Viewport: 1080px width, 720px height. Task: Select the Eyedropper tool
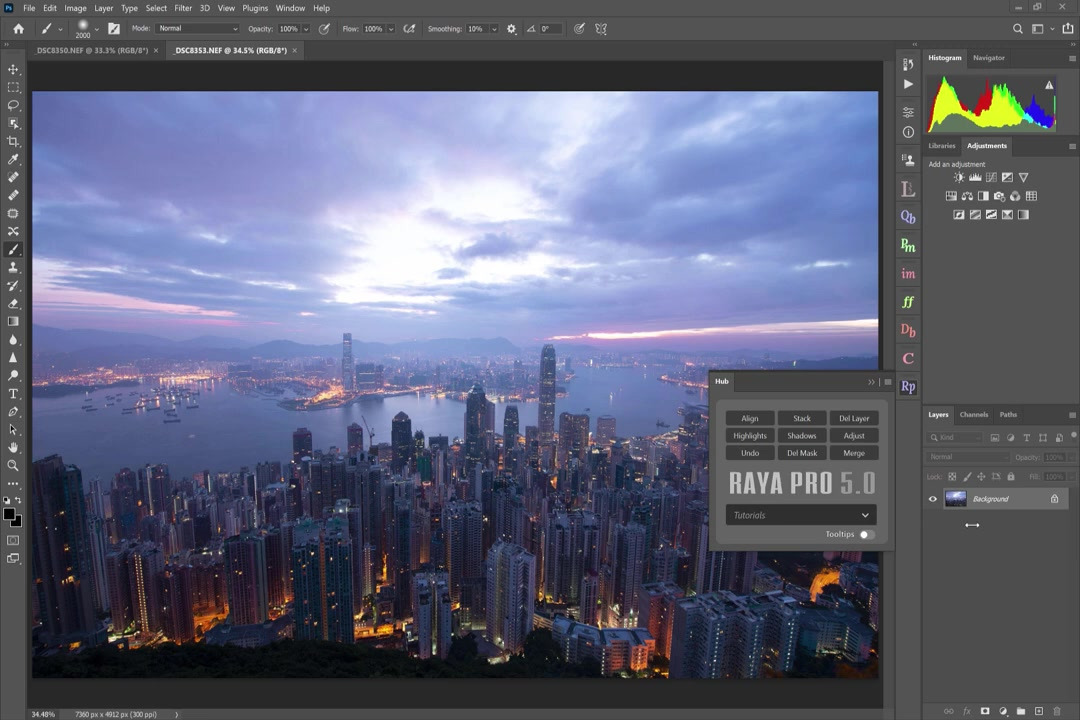click(13, 159)
